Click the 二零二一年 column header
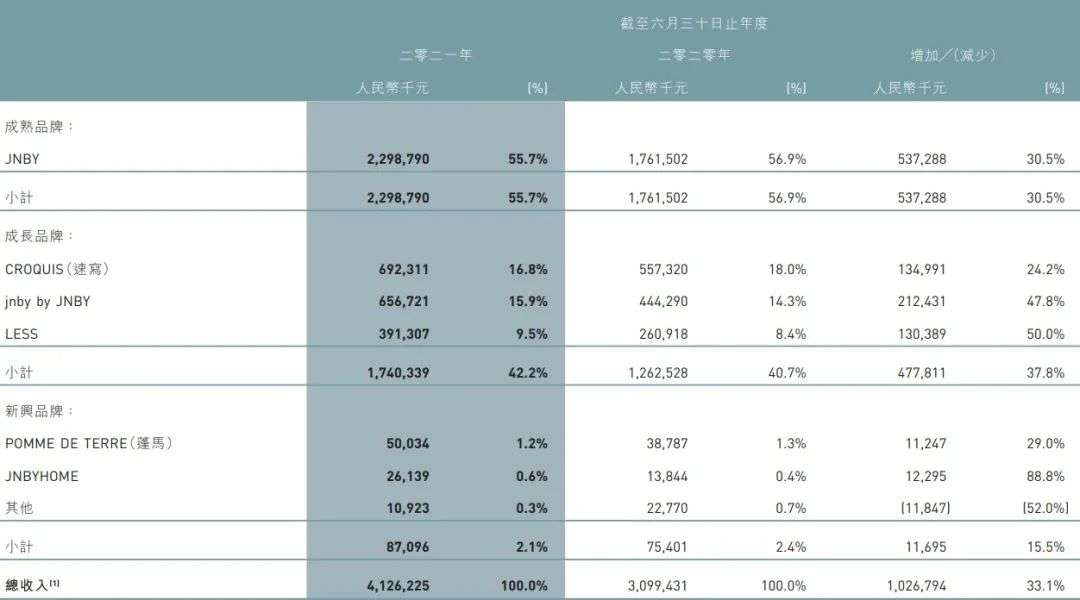The width and height of the screenshot is (1080, 600). (435, 55)
